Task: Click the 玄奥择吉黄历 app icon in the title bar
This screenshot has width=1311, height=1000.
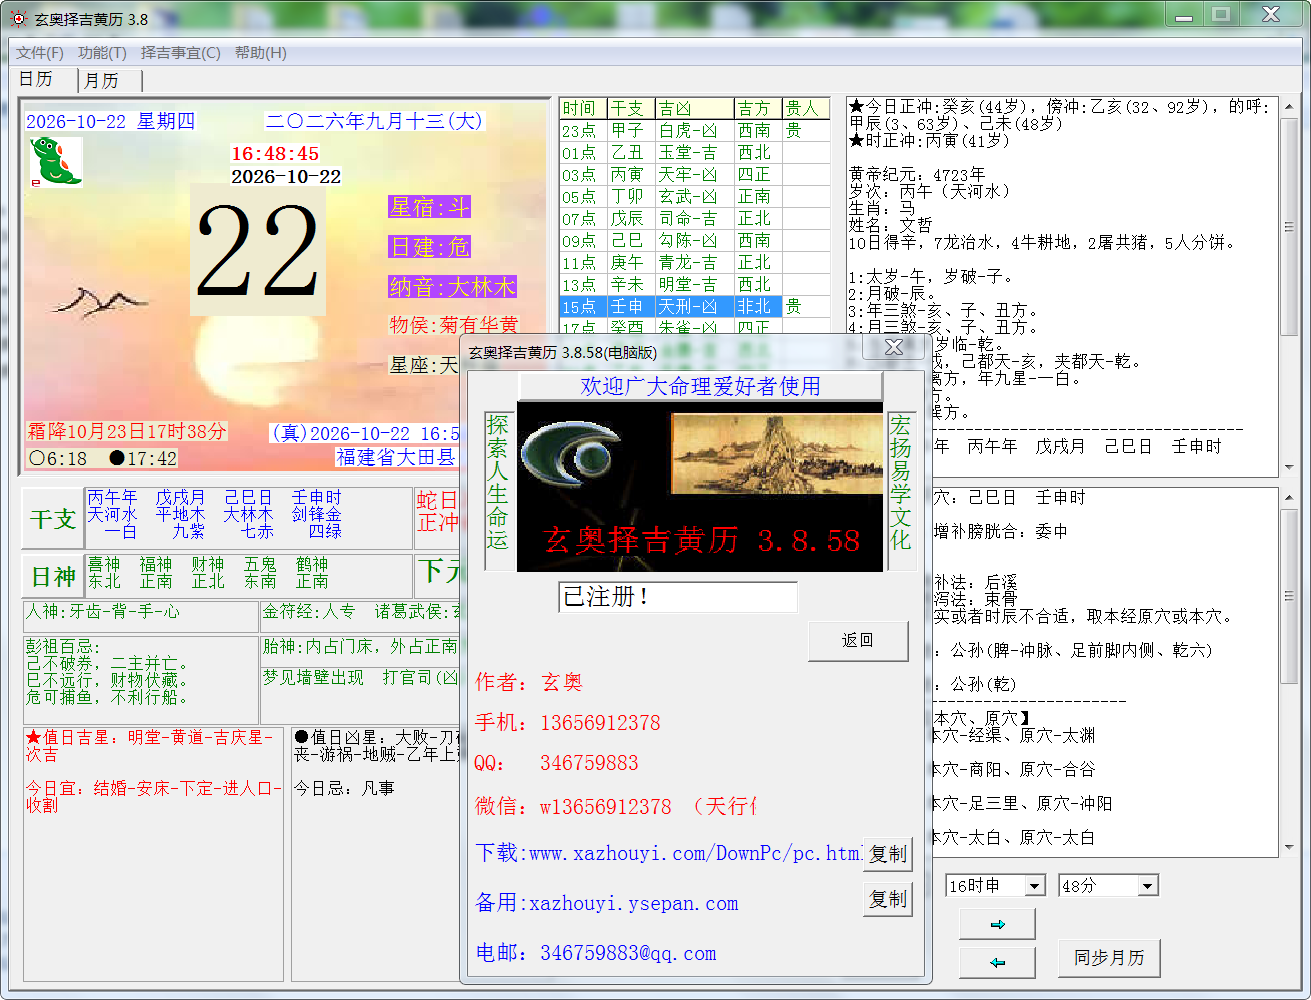Action: click(17, 18)
